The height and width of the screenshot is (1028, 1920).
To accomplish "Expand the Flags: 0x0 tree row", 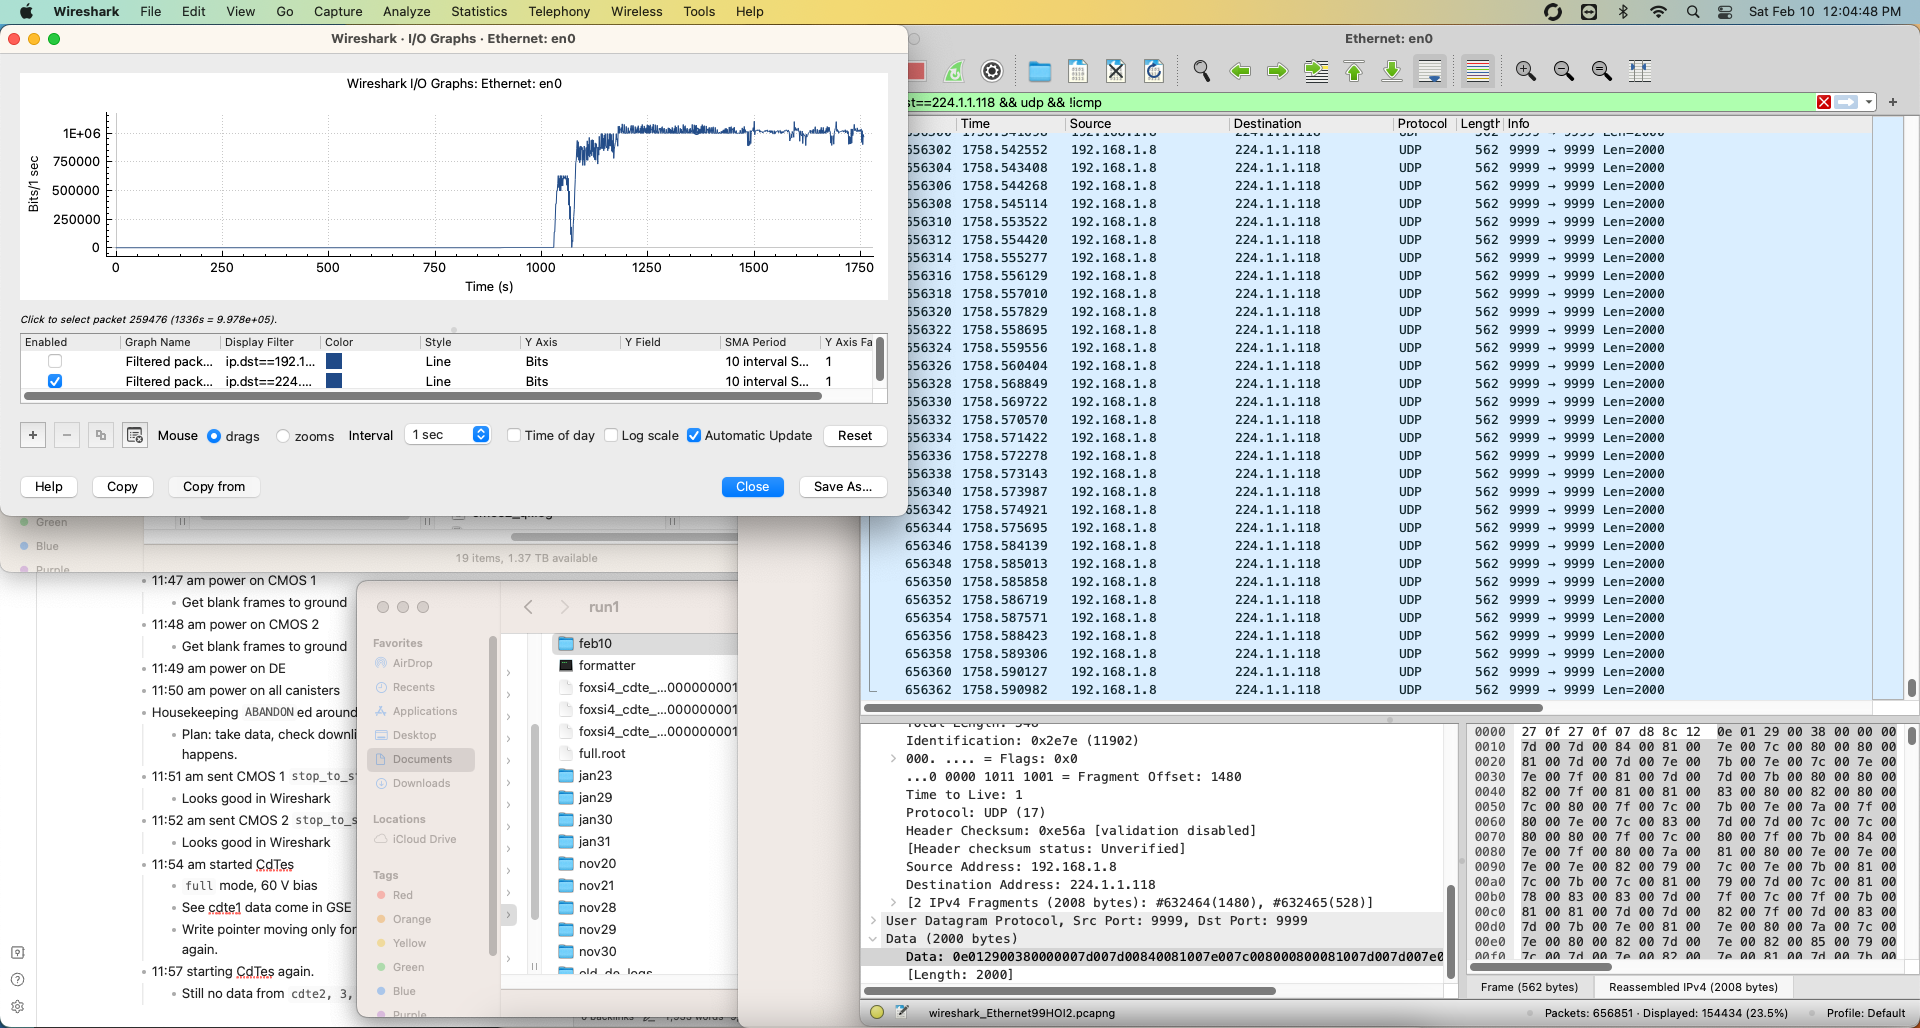I will [893, 759].
